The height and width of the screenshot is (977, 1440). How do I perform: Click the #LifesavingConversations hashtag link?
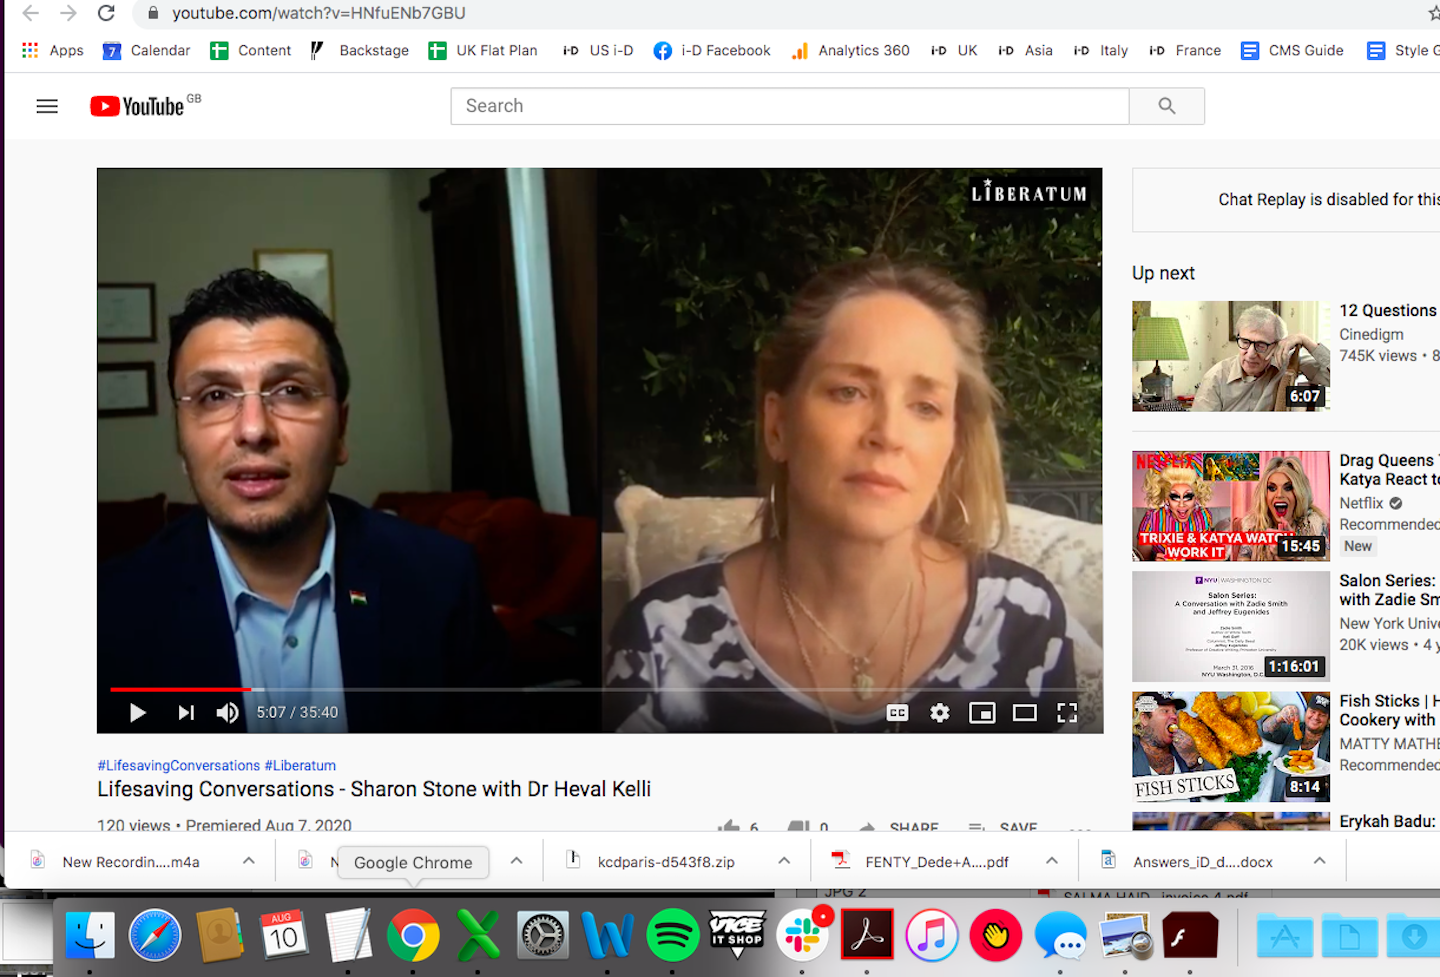point(178,765)
